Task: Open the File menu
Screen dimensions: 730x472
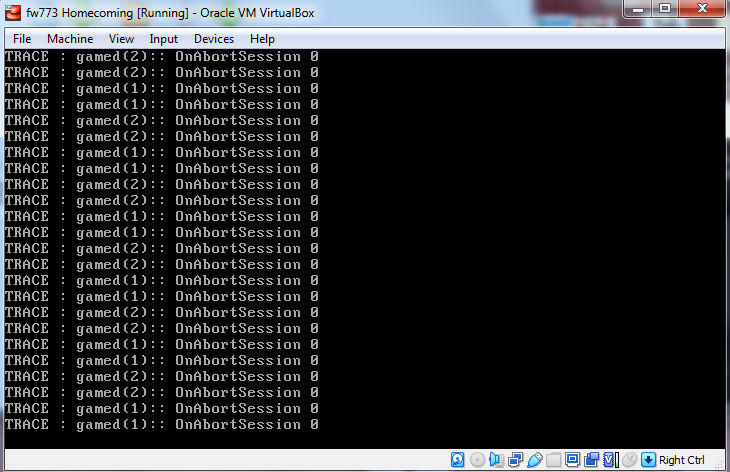Action: click(22, 39)
